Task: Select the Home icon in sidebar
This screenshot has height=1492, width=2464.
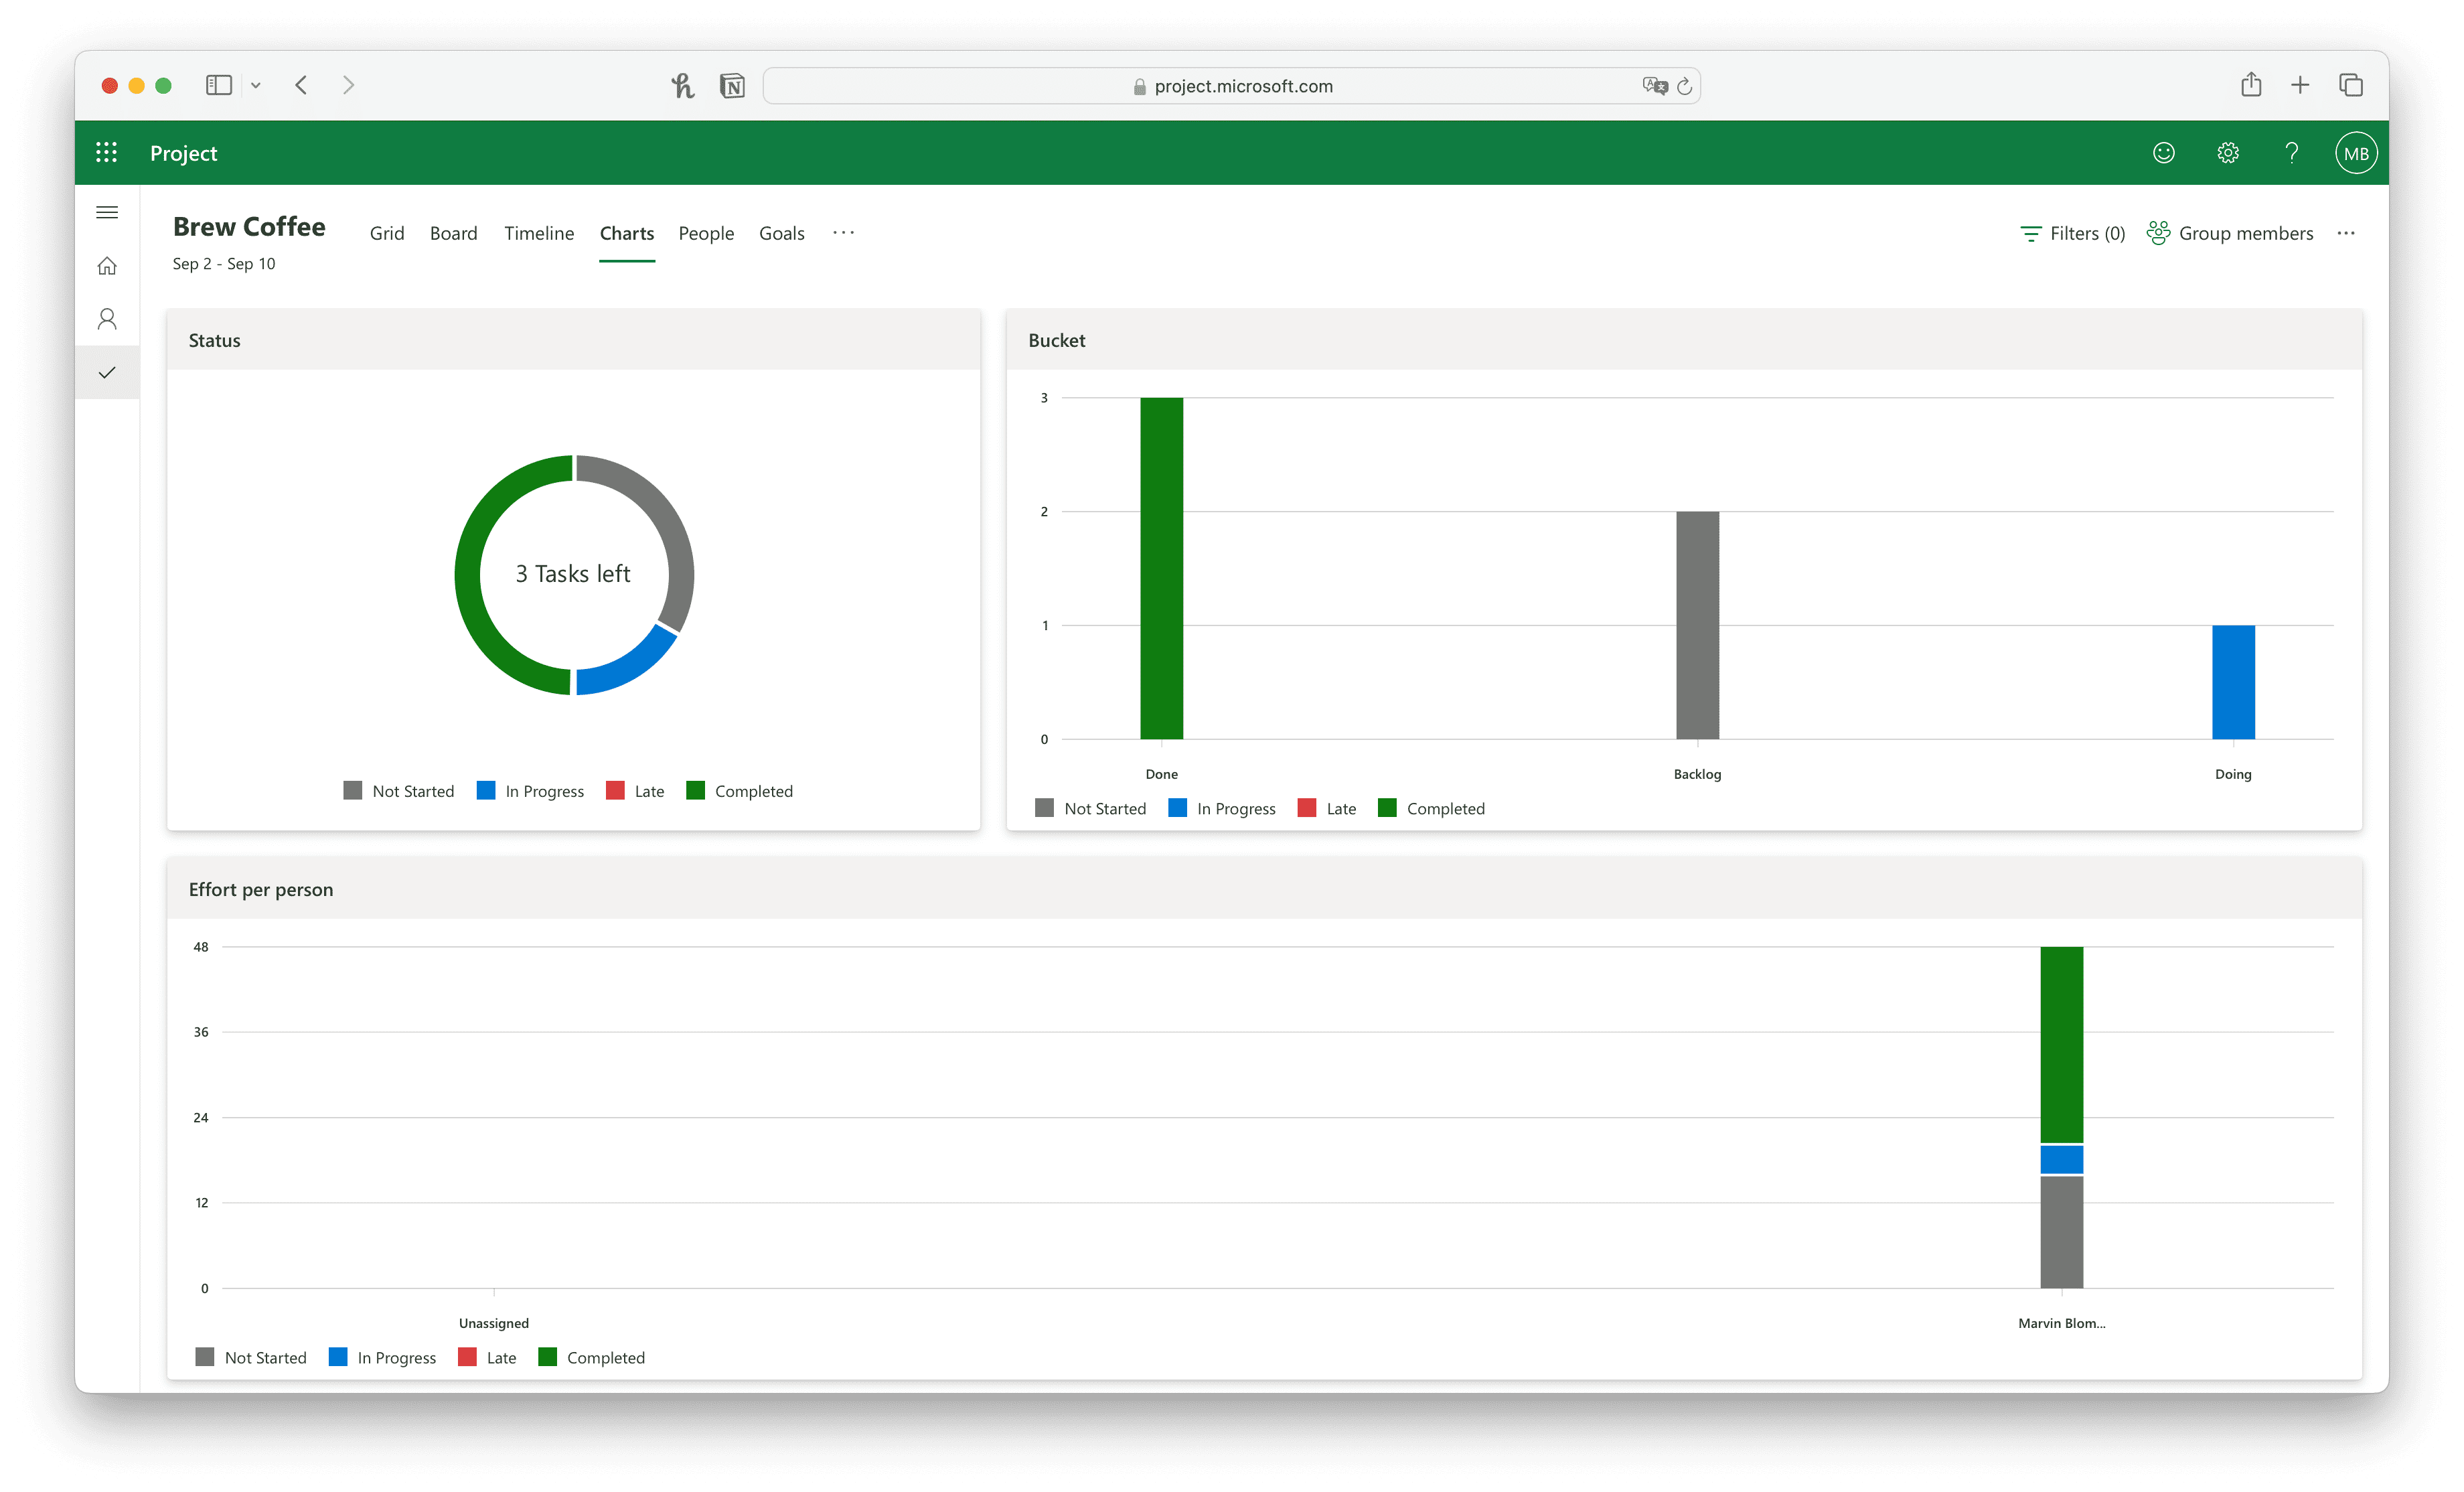Action: [107, 265]
